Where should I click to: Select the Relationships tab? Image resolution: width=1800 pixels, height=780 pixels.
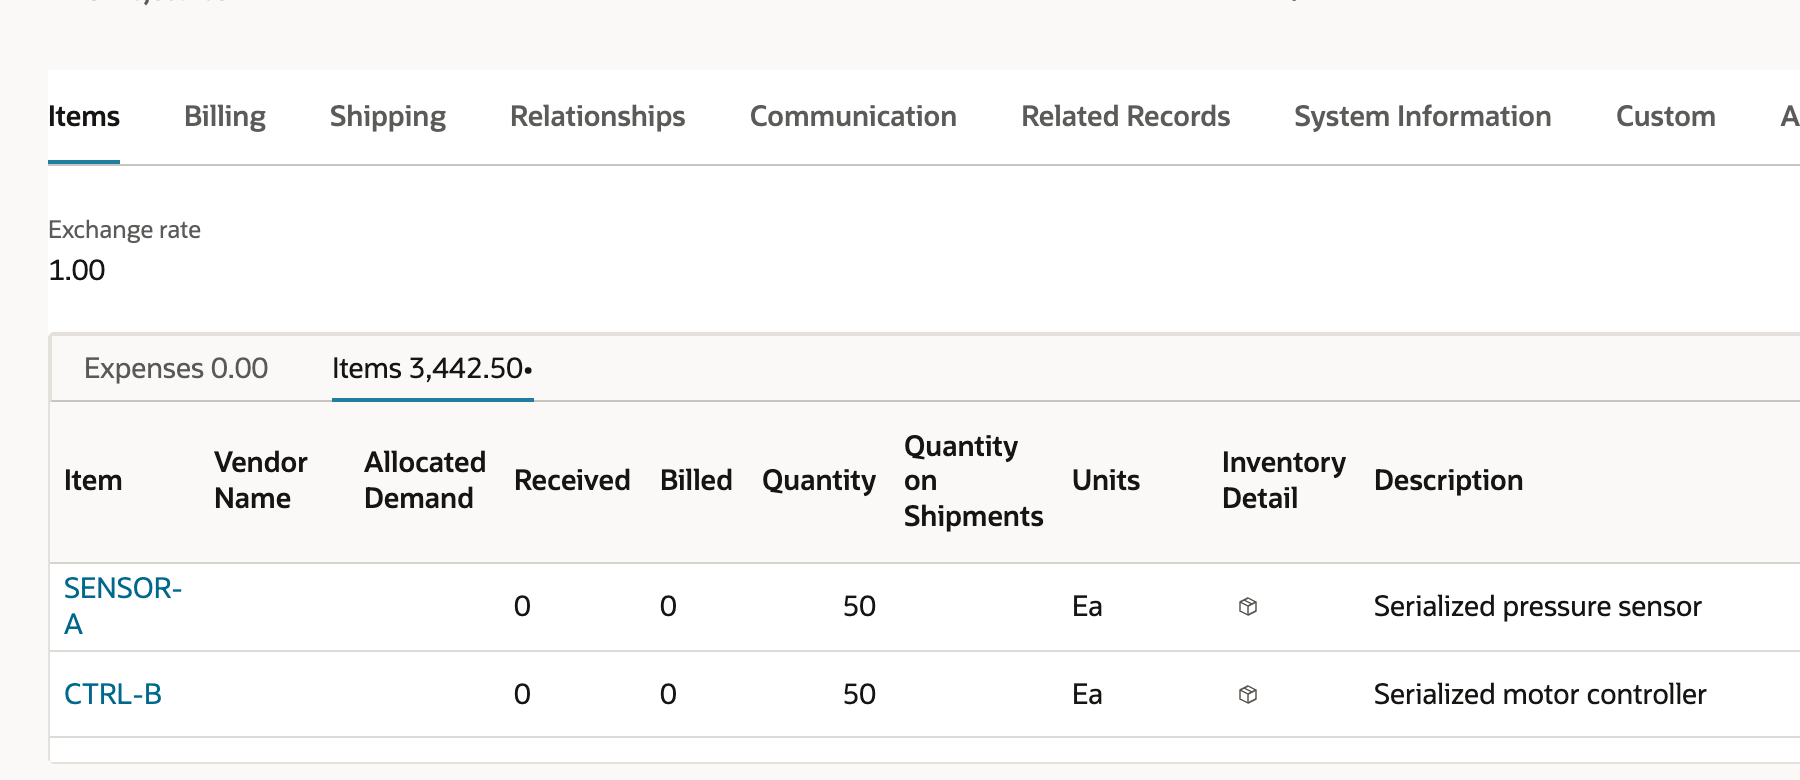(x=598, y=116)
